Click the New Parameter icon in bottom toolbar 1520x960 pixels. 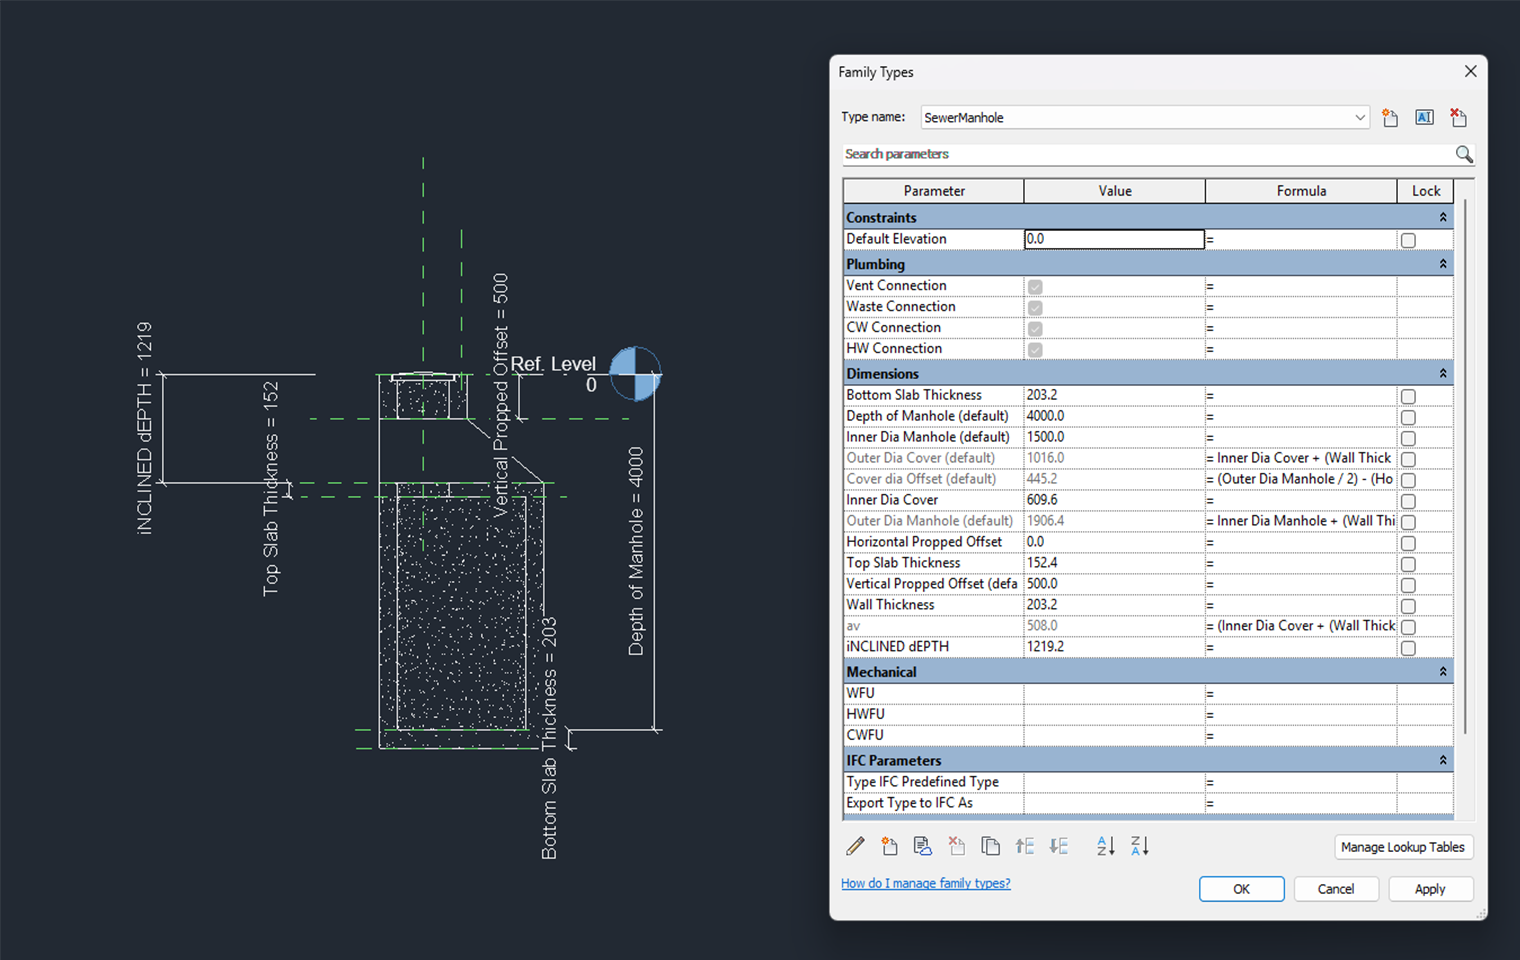889,846
